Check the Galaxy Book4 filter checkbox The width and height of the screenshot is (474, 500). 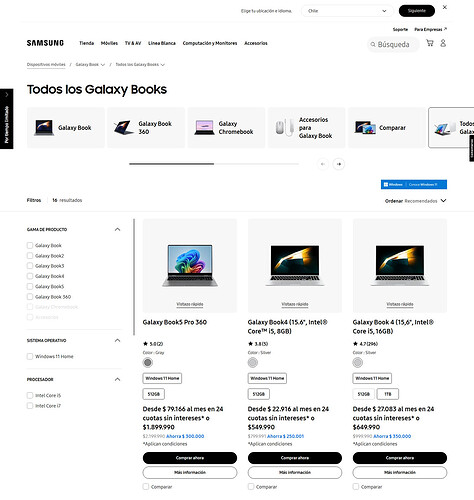click(x=30, y=276)
